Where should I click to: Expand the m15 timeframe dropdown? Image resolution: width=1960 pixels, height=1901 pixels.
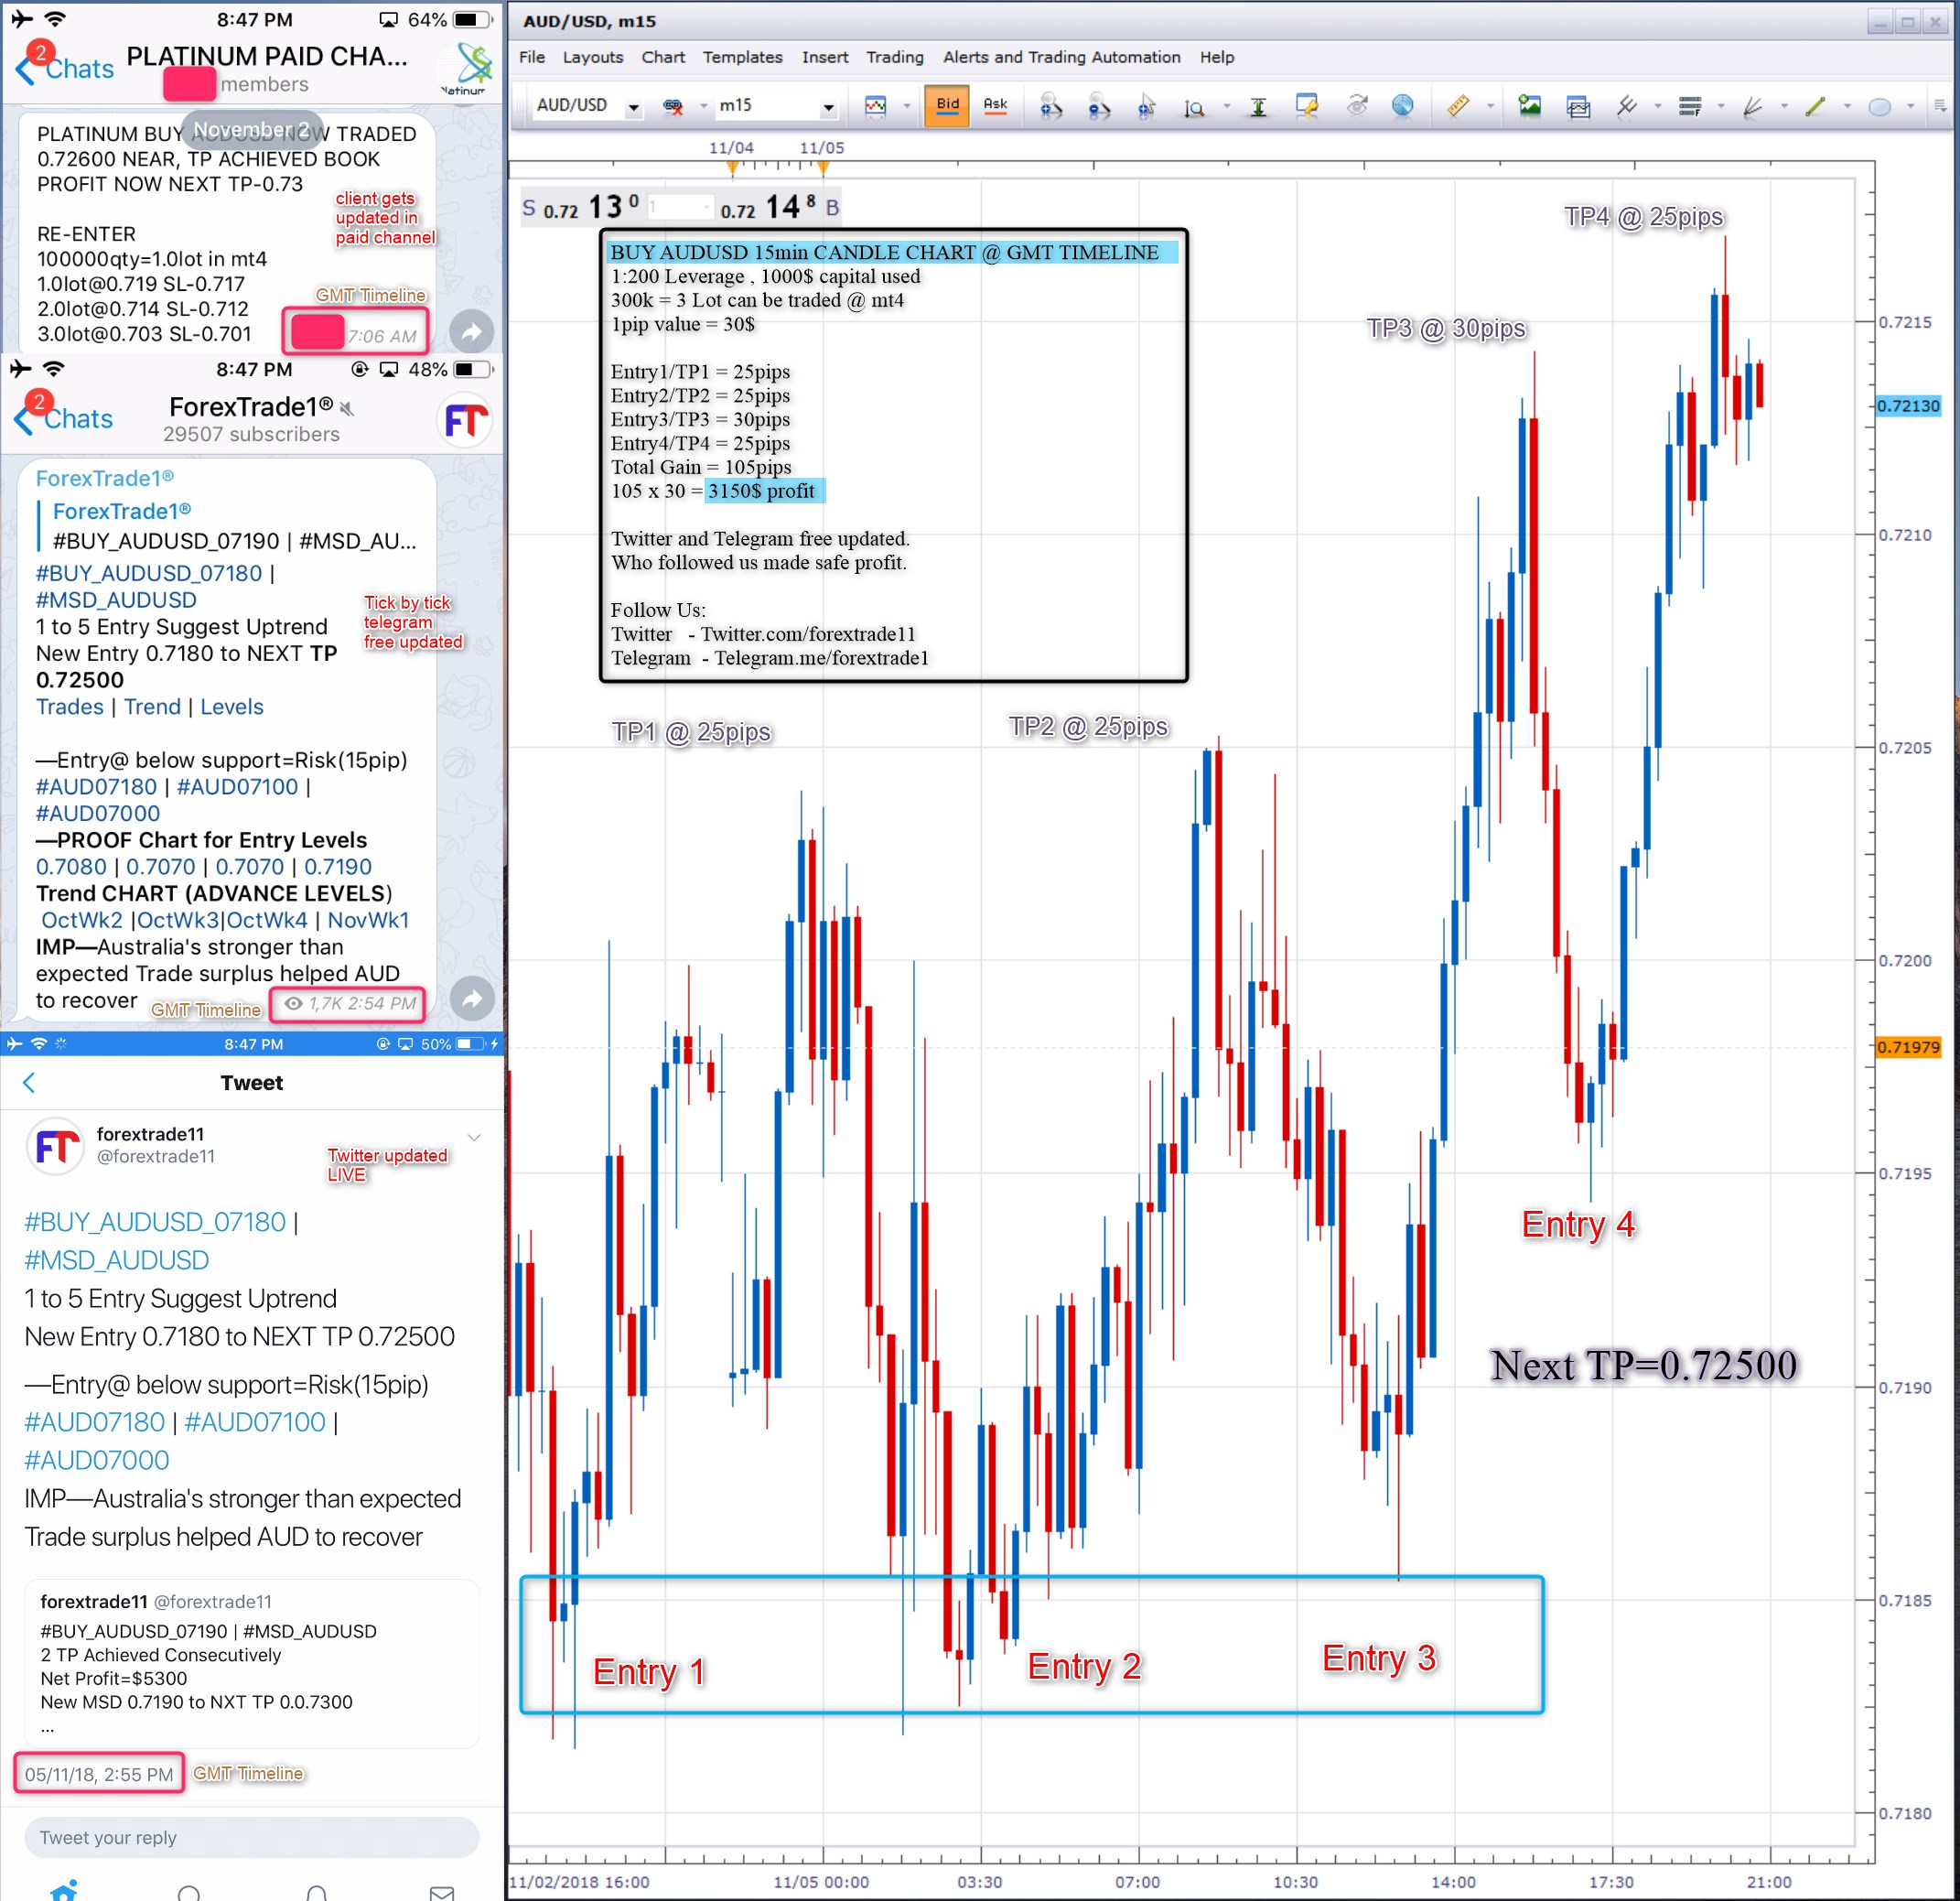tap(828, 106)
